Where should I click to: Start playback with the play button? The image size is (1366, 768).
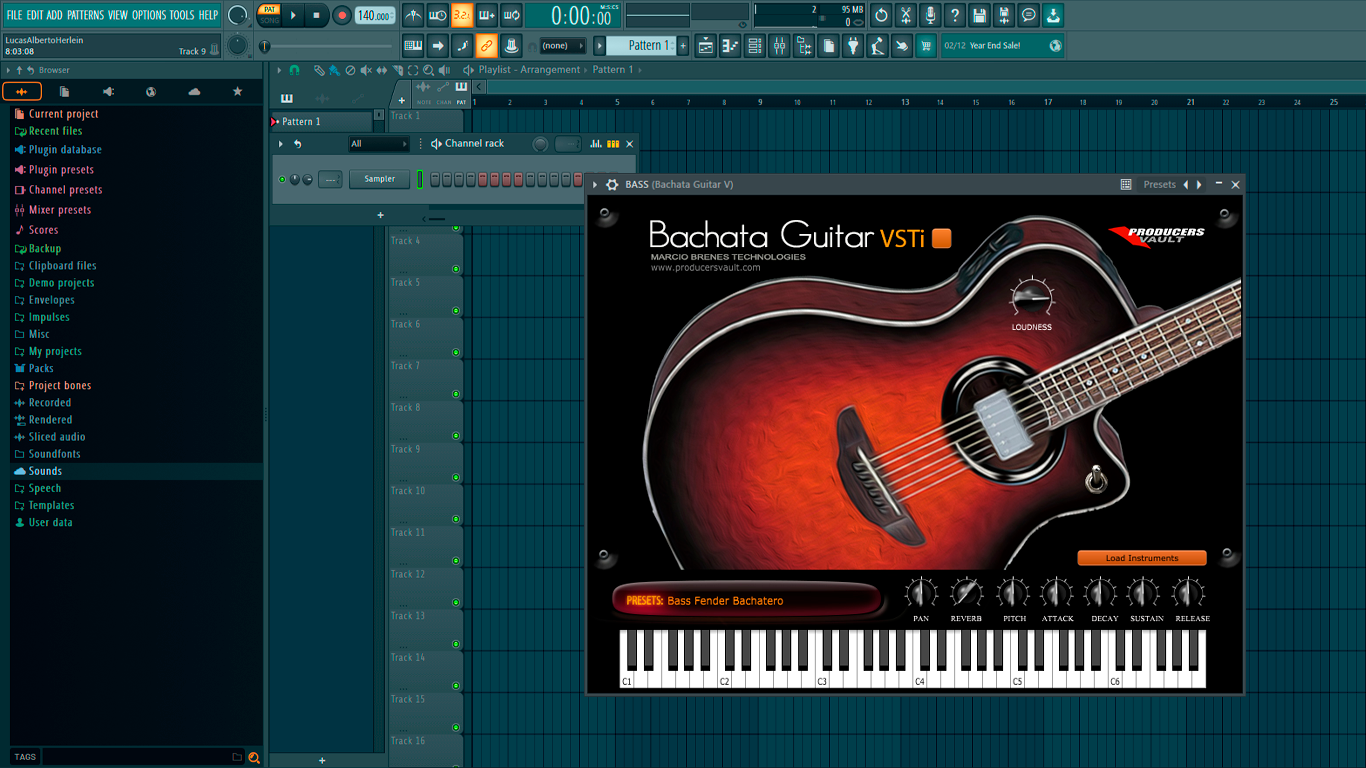[293, 15]
